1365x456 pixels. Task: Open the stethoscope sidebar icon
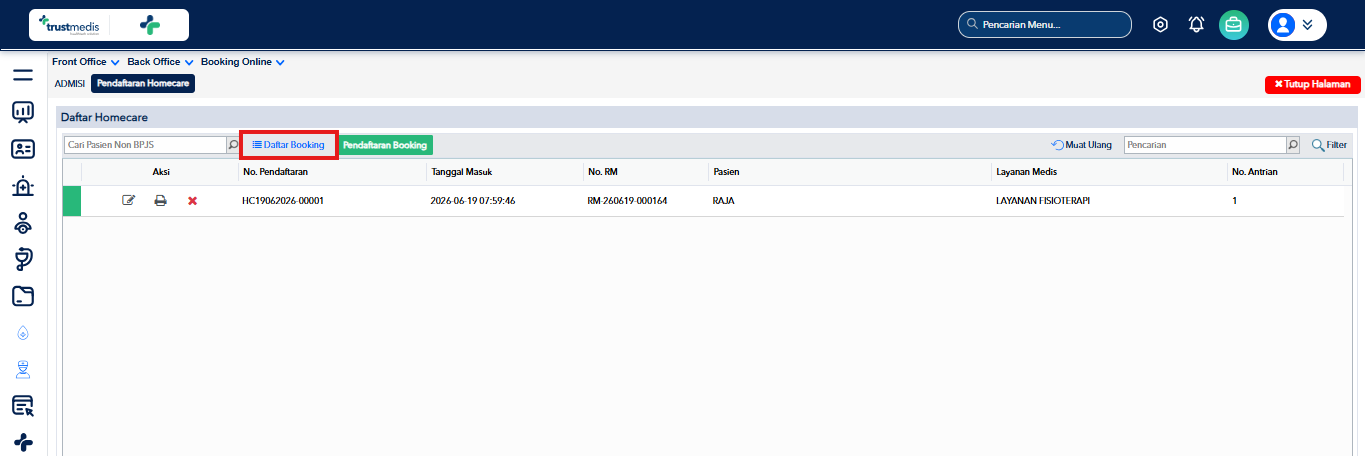(23, 260)
